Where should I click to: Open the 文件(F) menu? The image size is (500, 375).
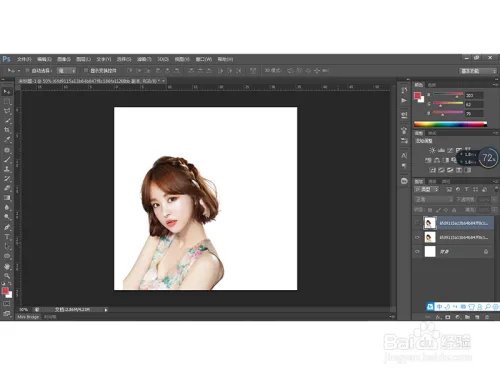click(24, 59)
